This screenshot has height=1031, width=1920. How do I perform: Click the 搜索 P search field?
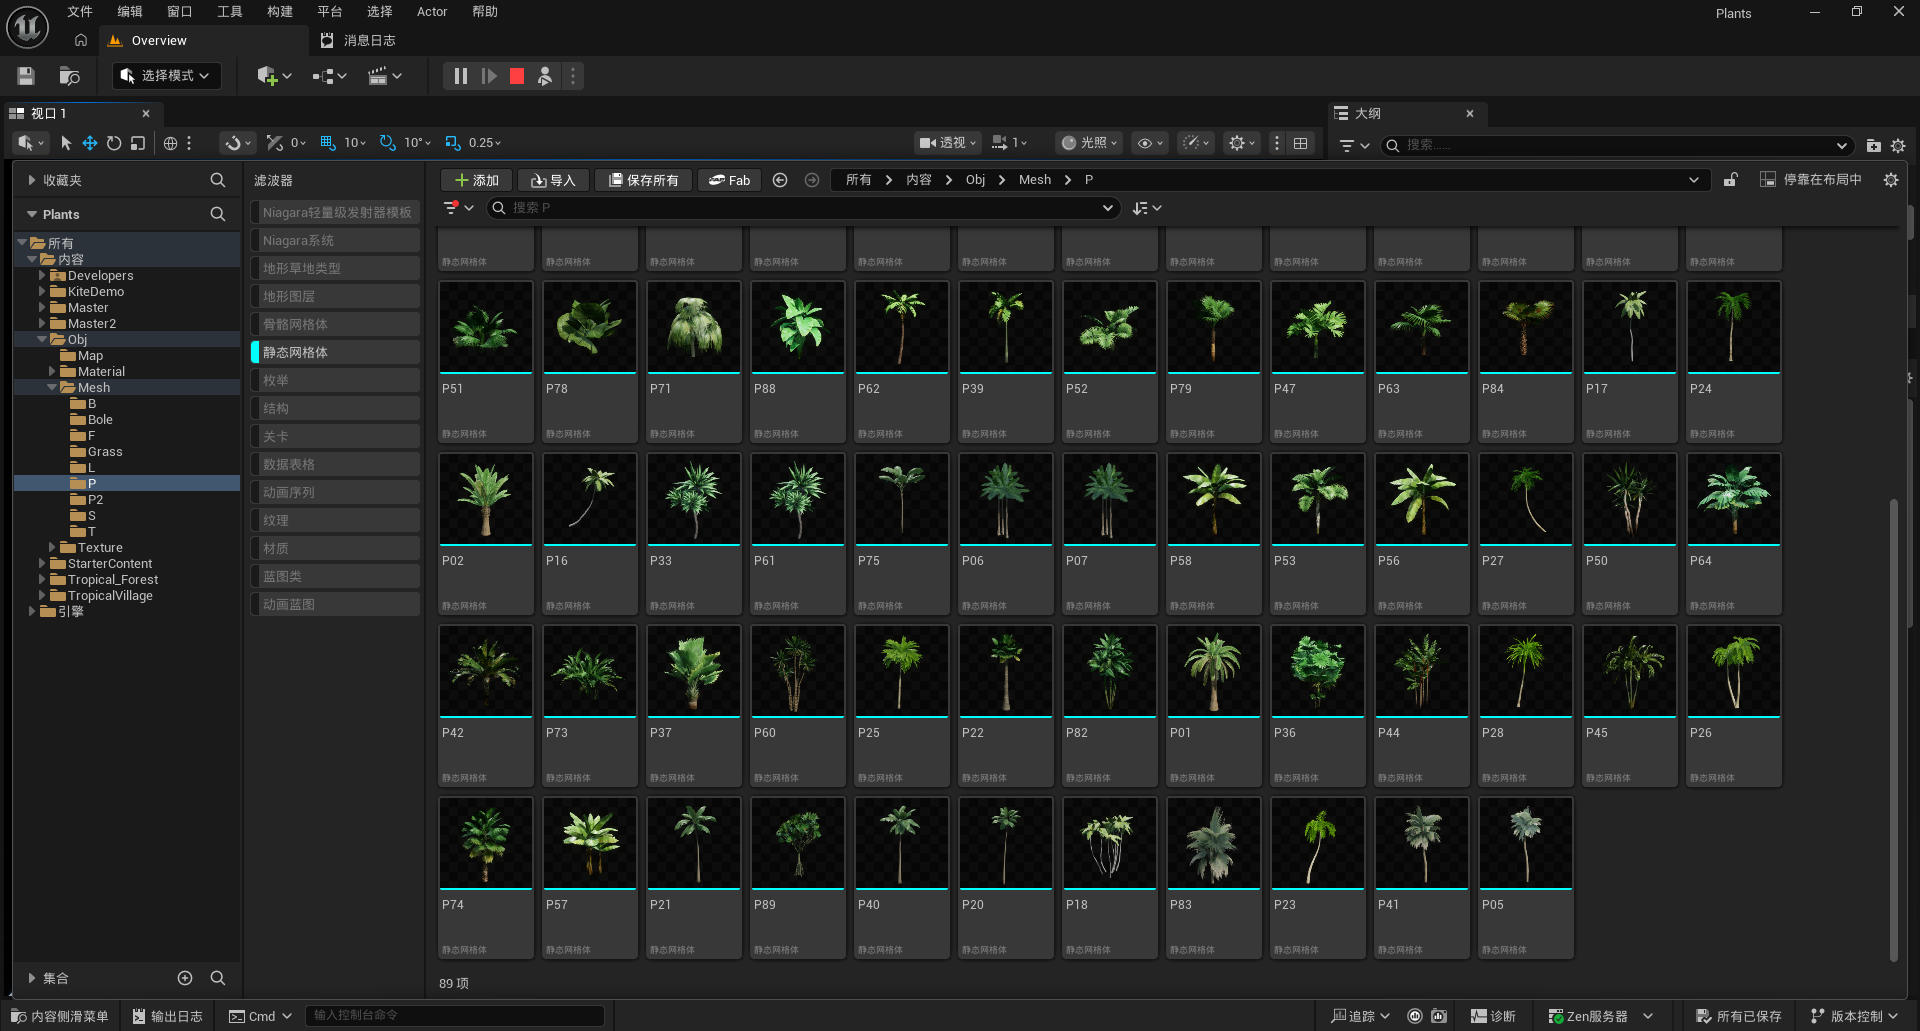click(x=802, y=208)
